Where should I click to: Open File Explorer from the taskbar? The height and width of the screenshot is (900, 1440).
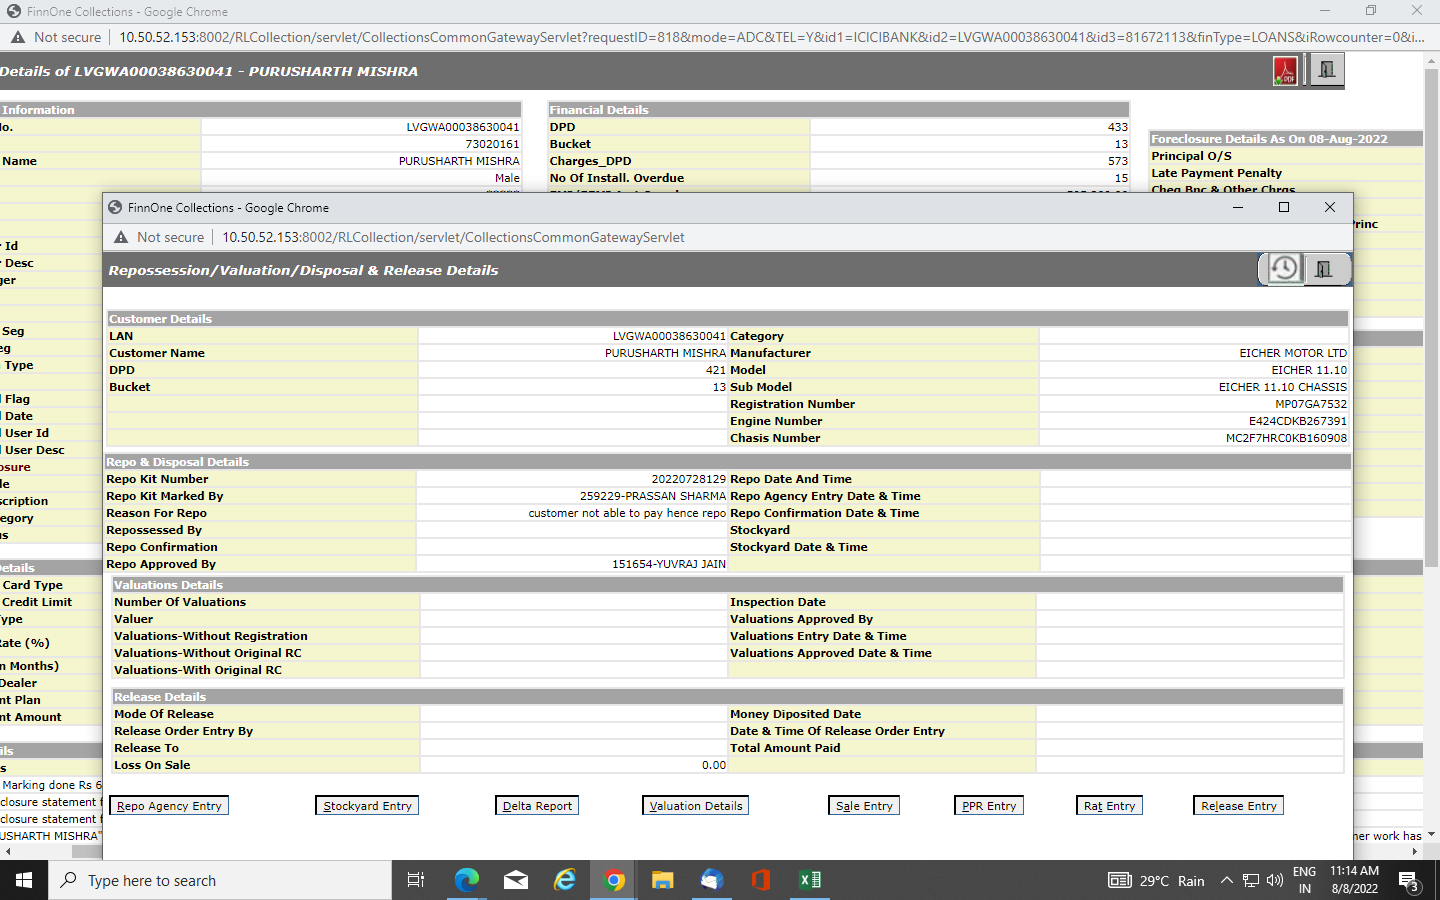click(662, 880)
